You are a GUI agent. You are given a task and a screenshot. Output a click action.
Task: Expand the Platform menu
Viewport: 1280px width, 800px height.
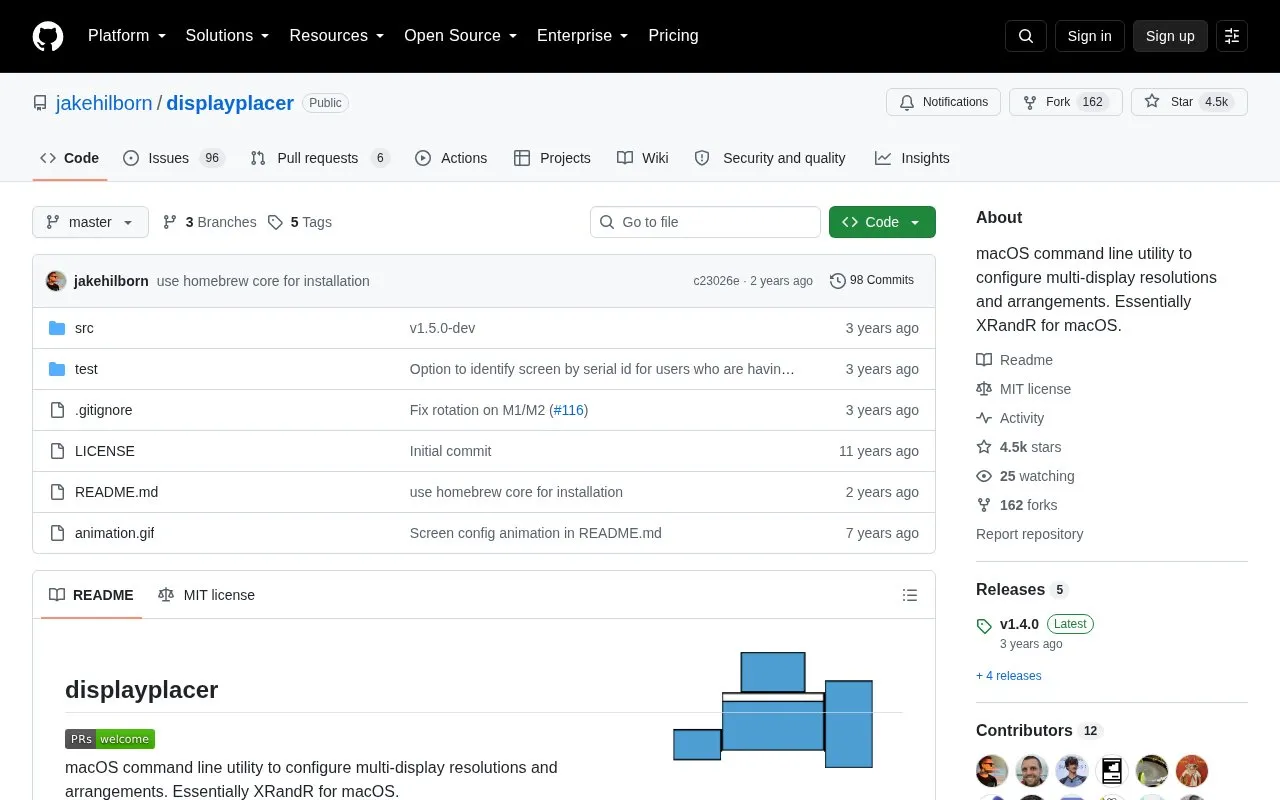(x=127, y=36)
